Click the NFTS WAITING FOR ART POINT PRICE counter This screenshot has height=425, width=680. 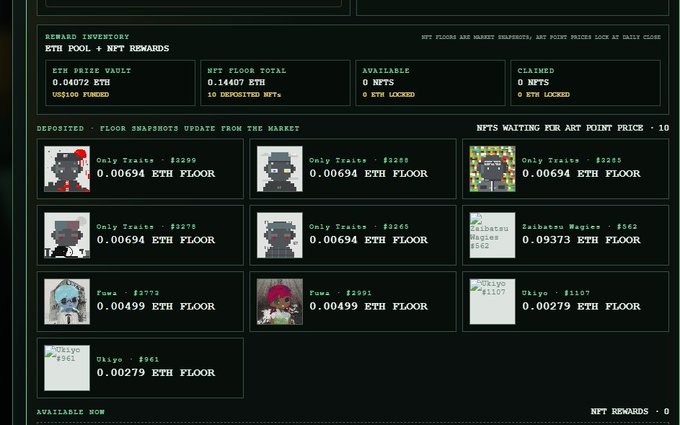[x=572, y=128]
